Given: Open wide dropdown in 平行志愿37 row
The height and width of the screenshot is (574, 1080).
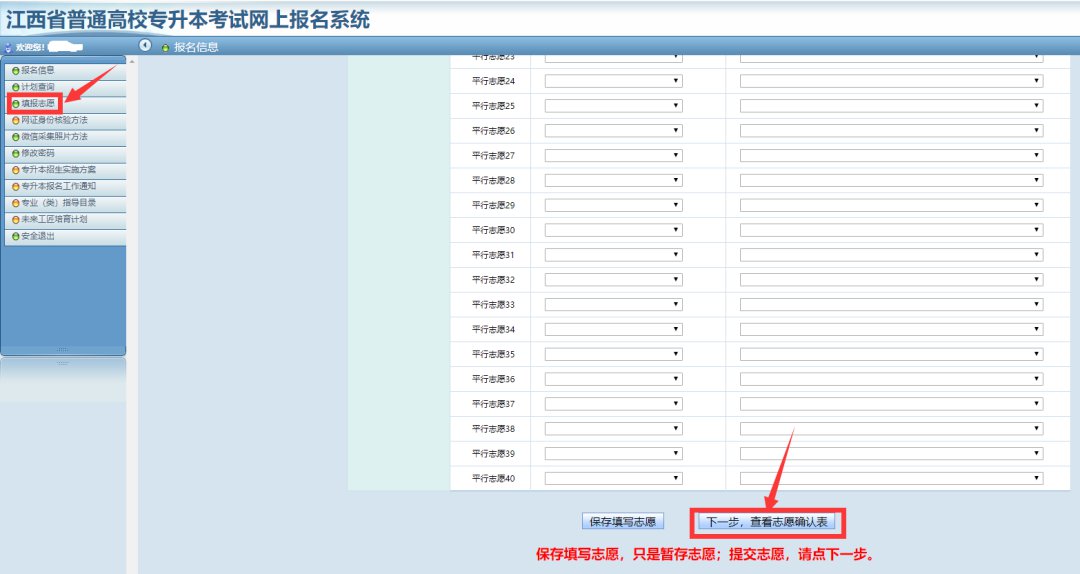Looking at the screenshot, I should click(x=891, y=403).
